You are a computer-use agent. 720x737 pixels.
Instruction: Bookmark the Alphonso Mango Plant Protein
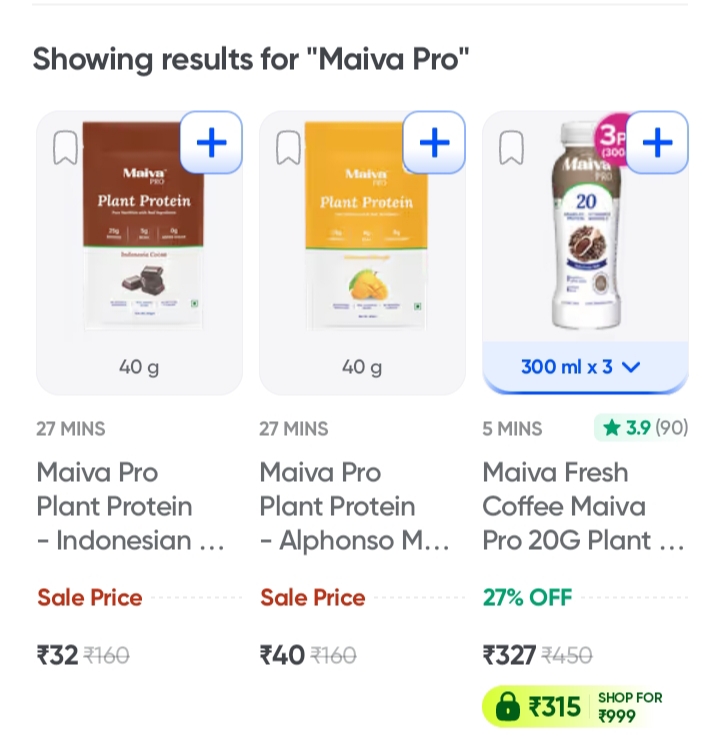pyautogui.click(x=288, y=148)
